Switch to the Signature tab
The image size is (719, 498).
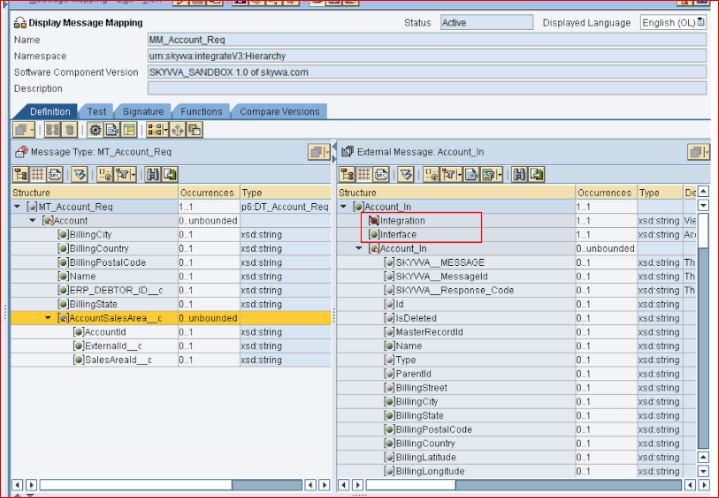click(x=142, y=112)
